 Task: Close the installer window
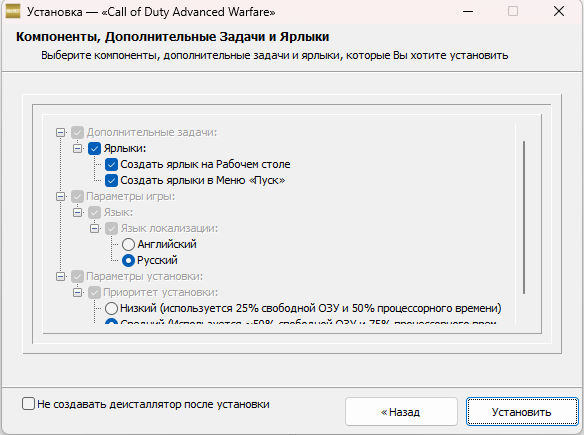(x=559, y=12)
